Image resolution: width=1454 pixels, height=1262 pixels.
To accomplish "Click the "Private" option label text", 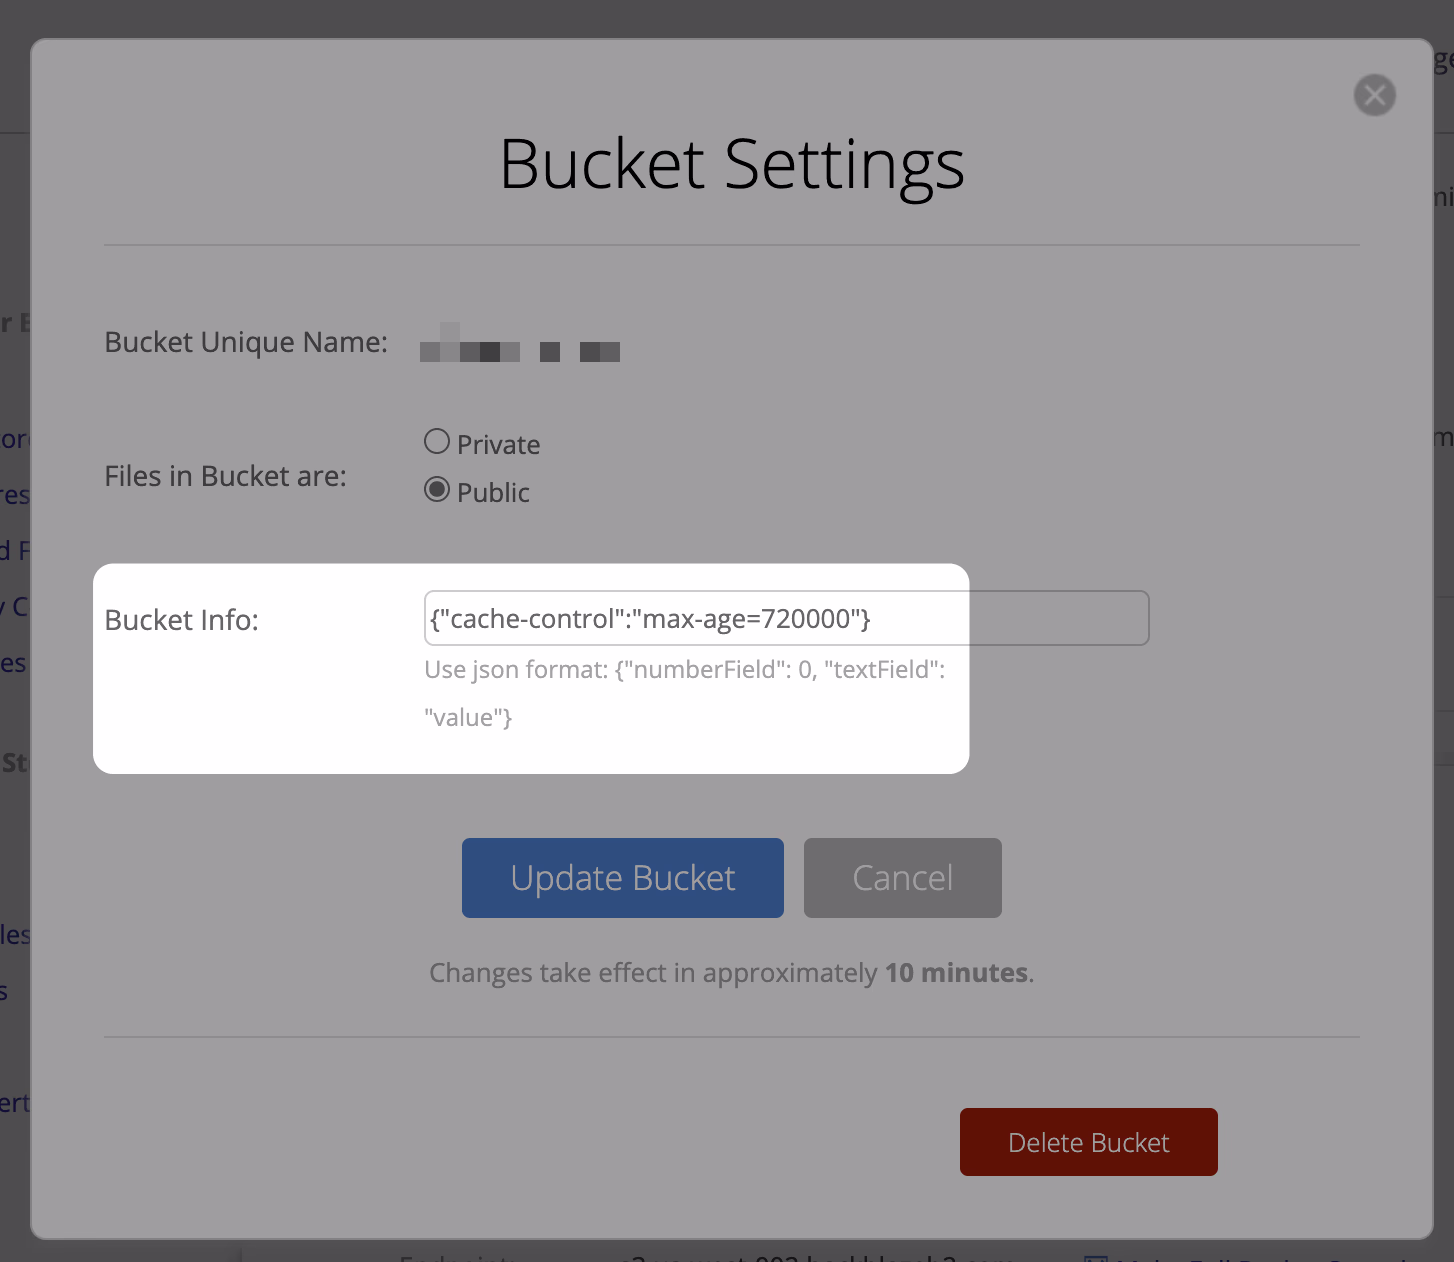I will coord(498,445).
